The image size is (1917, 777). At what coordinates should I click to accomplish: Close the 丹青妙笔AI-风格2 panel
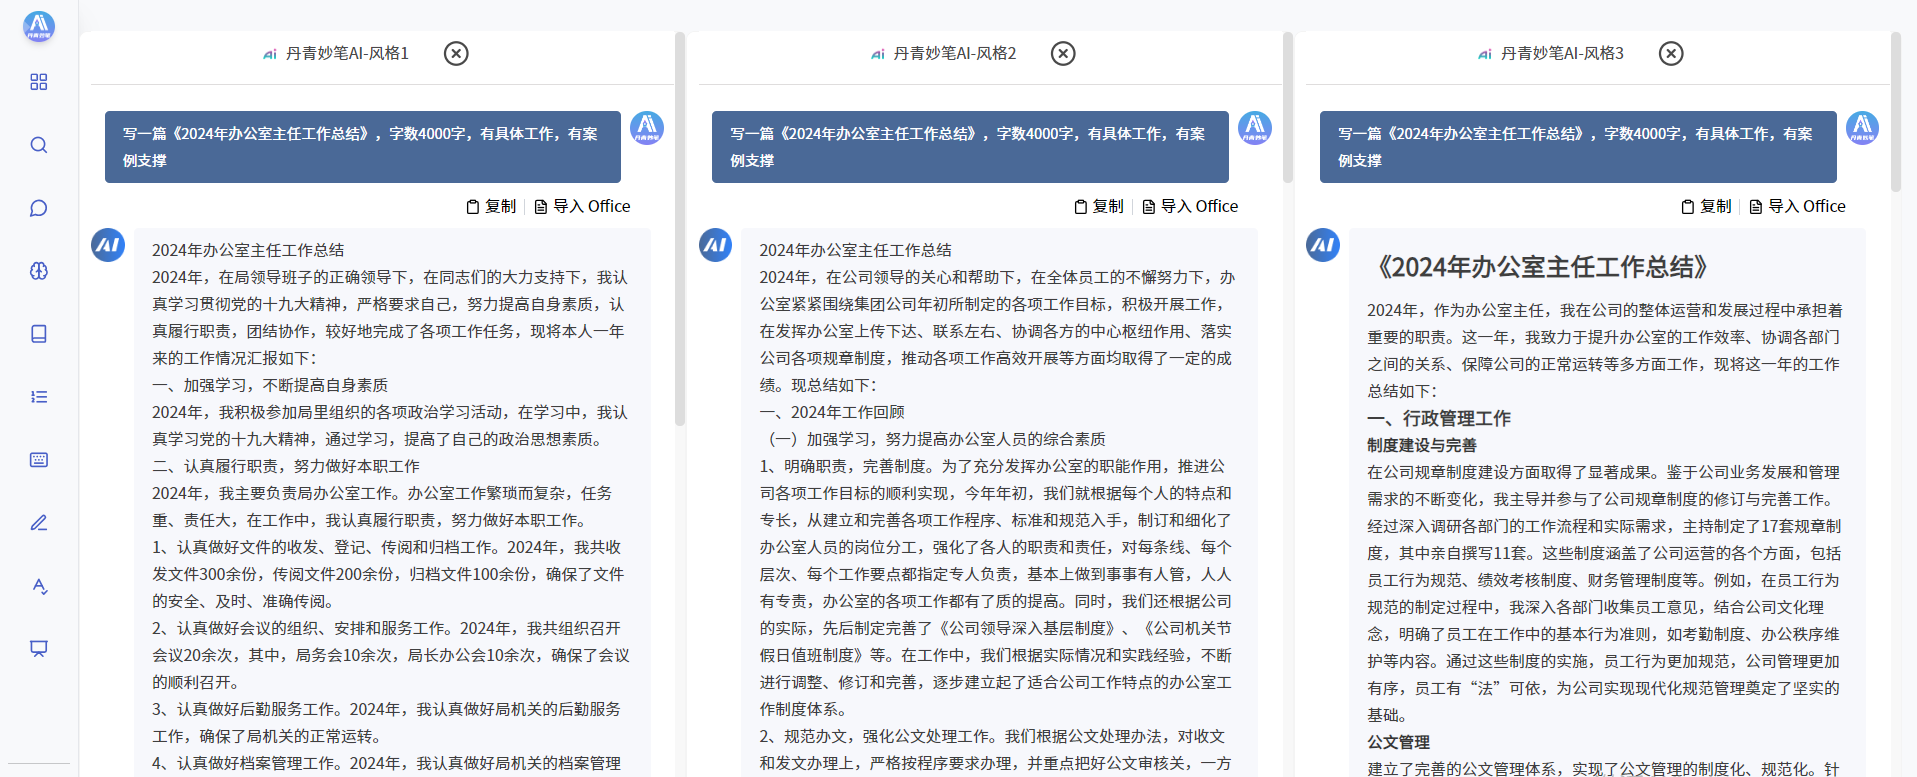click(1063, 53)
